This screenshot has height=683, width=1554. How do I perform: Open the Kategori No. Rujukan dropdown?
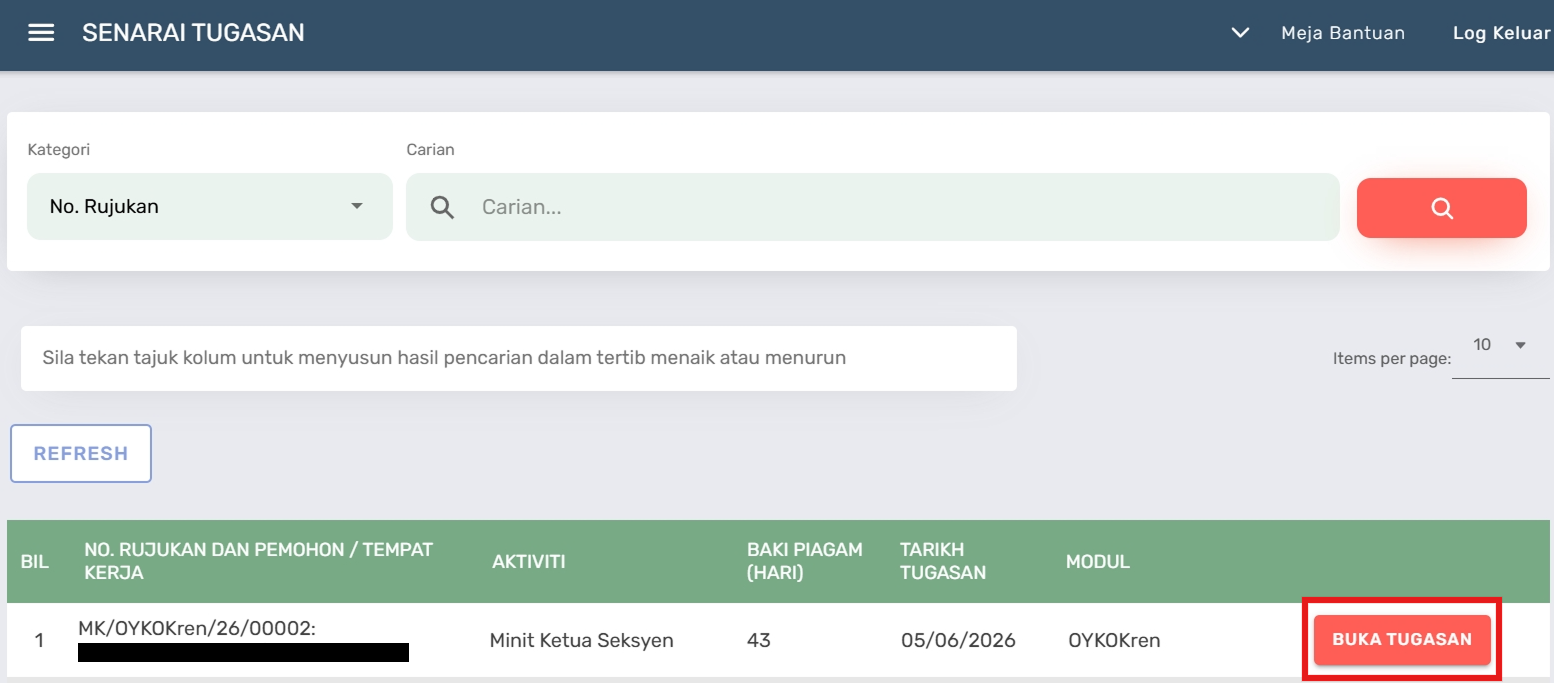point(210,207)
